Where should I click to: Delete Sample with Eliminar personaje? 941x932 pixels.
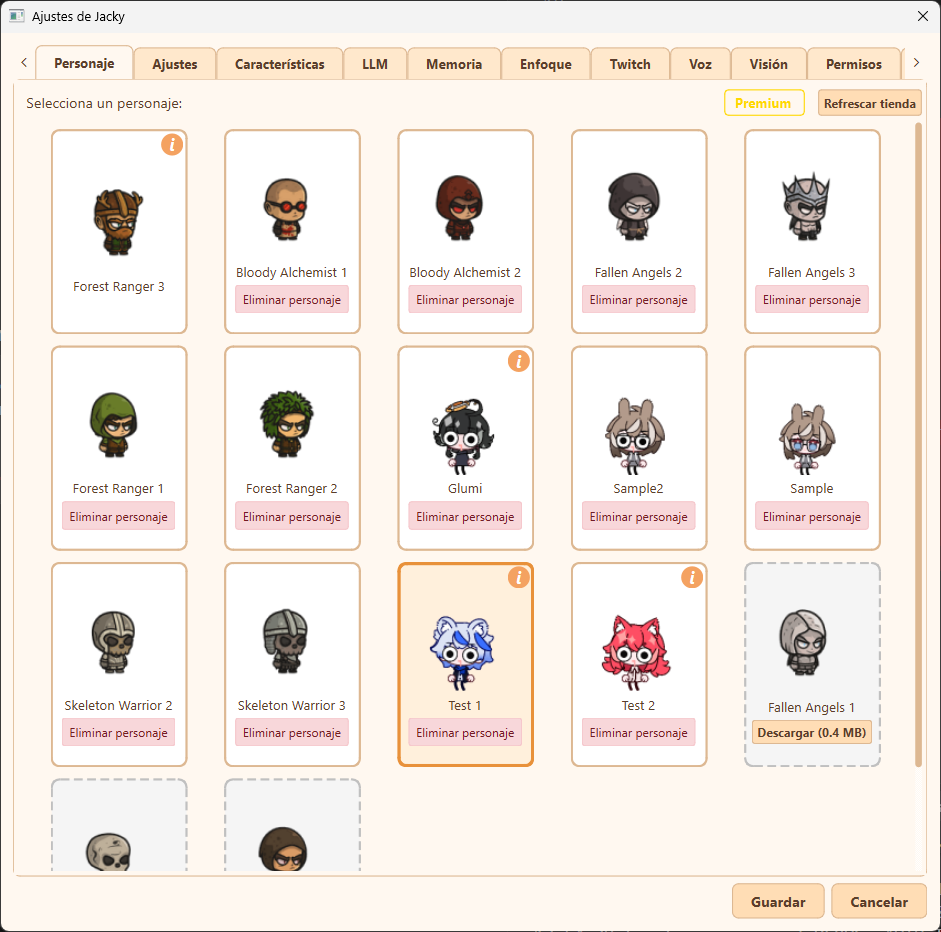tap(812, 516)
